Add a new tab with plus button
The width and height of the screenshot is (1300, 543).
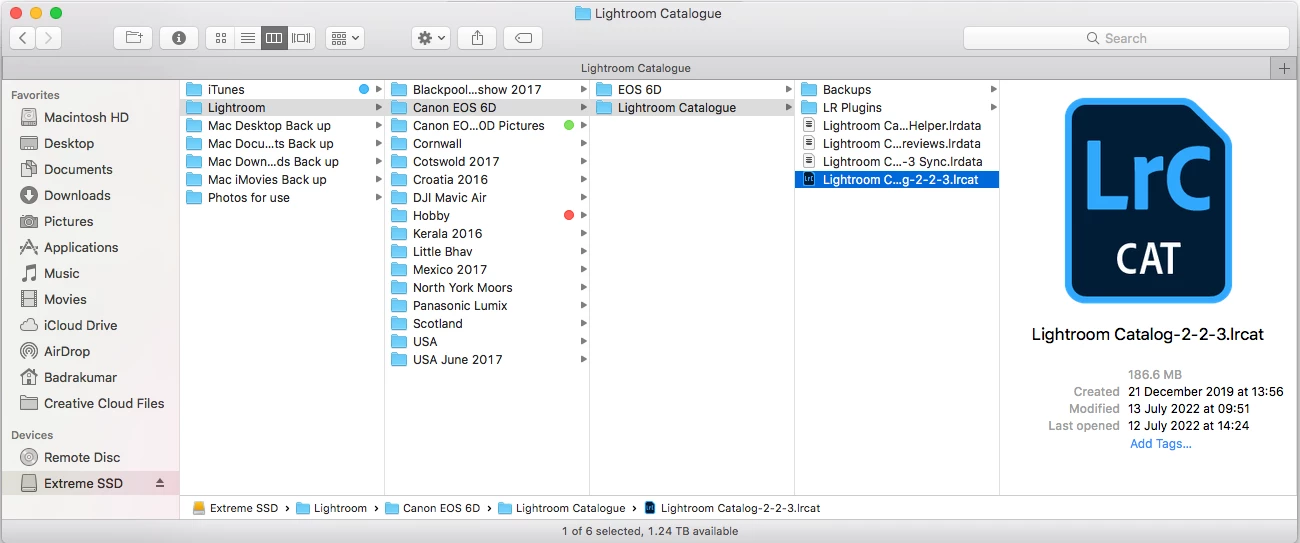1285,68
